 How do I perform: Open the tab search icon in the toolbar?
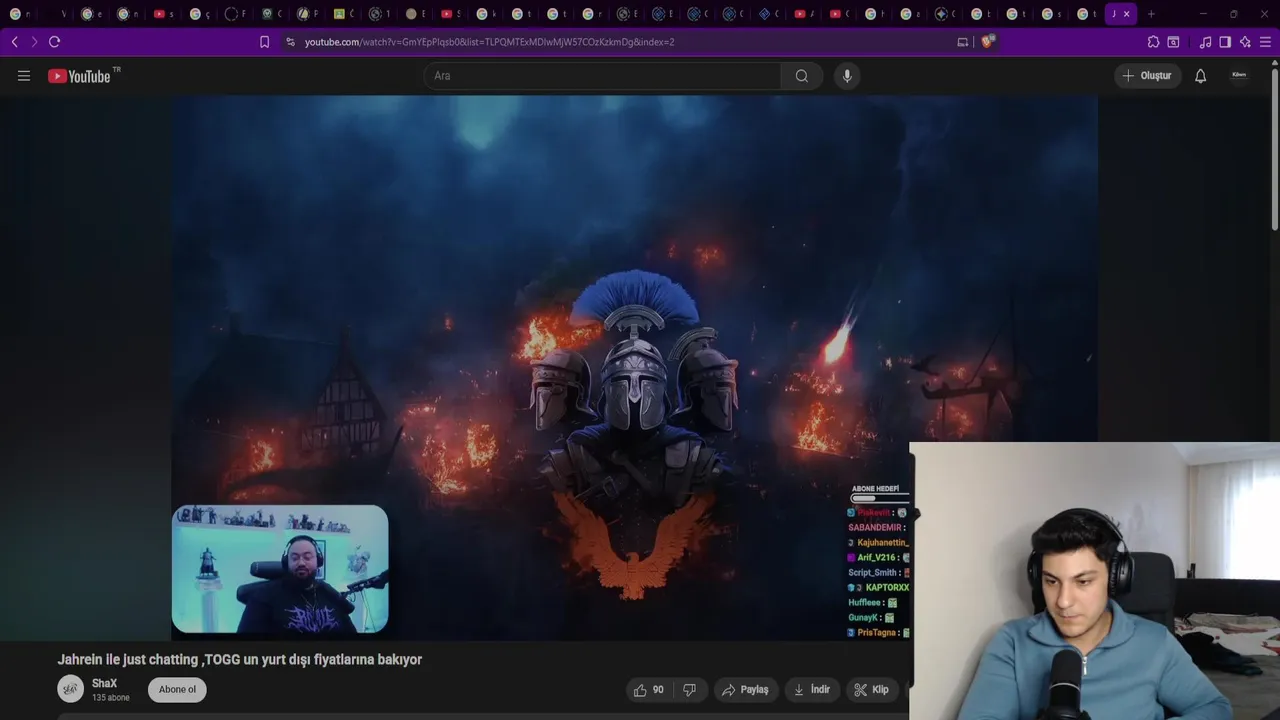1173,42
